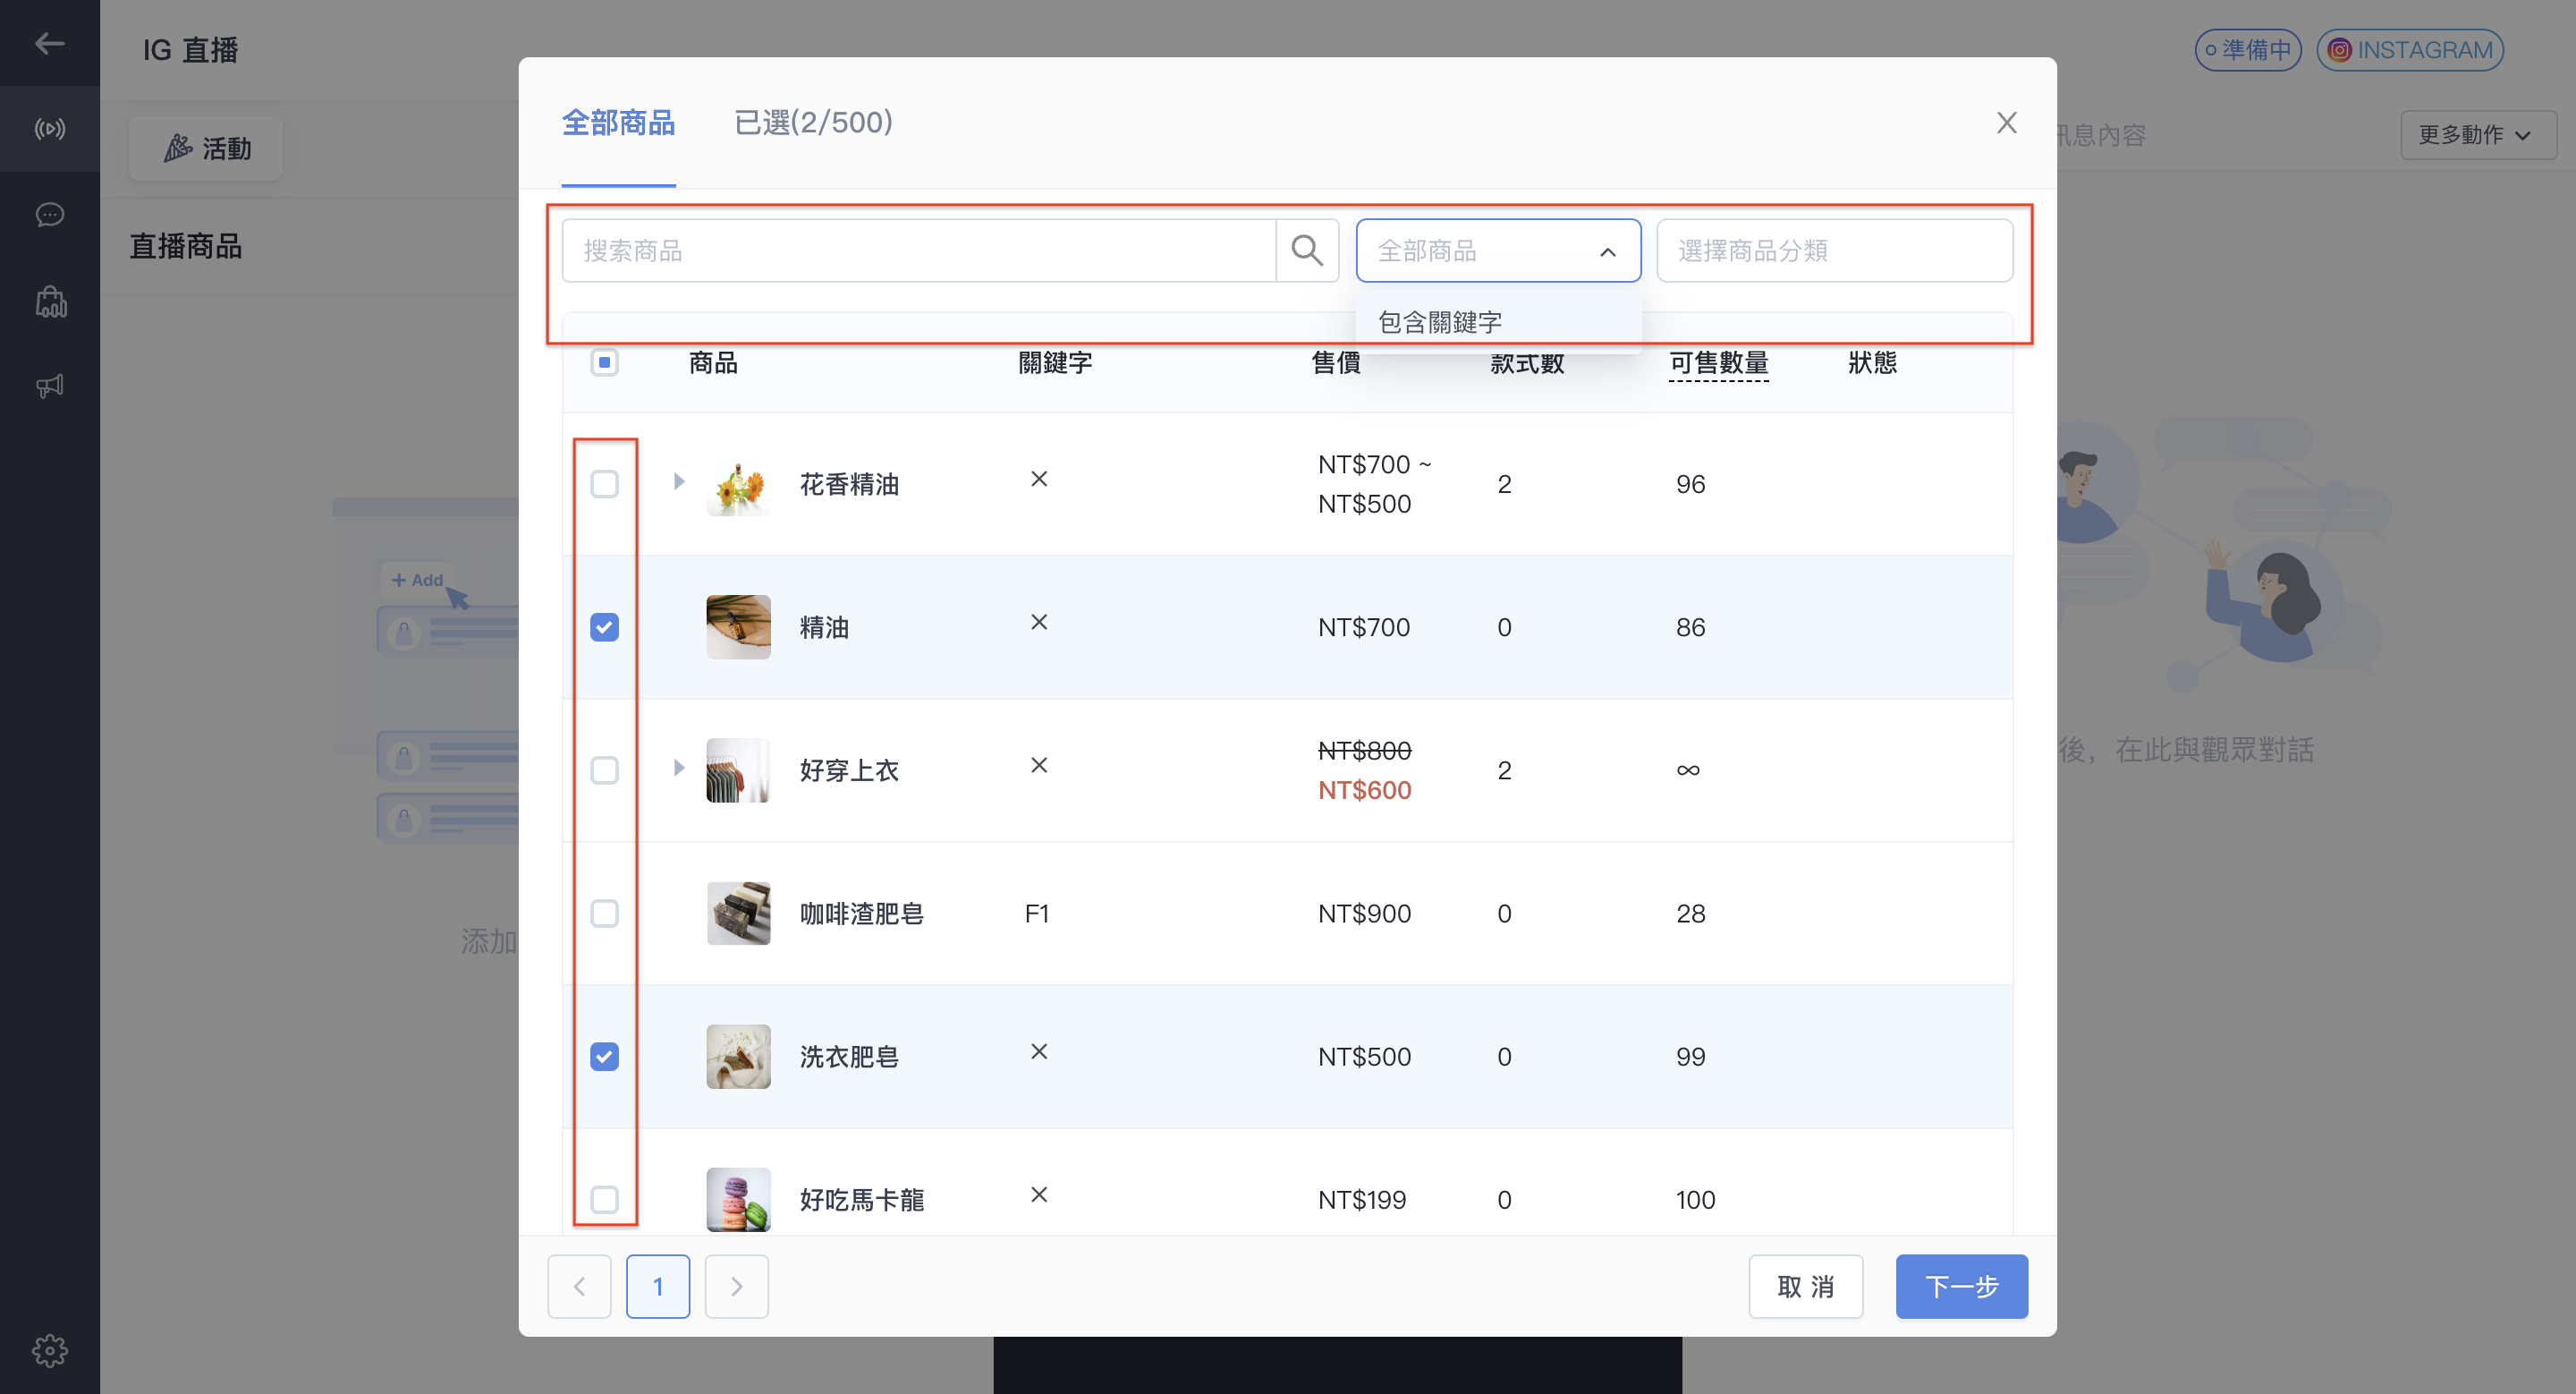
Task: Click the 咖啡渣肥皂 product name
Action: click(861, 913)
